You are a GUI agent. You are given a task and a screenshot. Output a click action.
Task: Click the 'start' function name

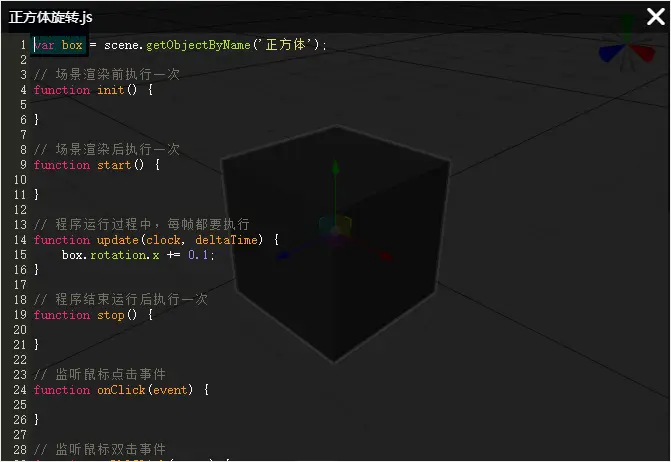[x=113, y=165]
